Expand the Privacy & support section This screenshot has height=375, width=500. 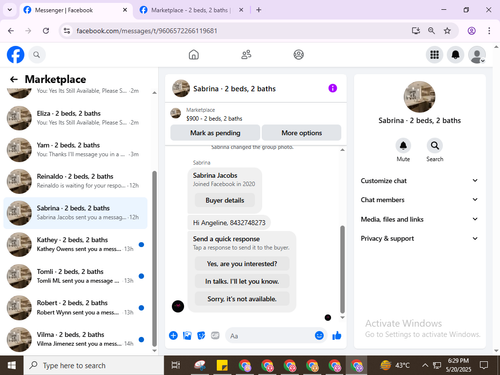(419, 238)
